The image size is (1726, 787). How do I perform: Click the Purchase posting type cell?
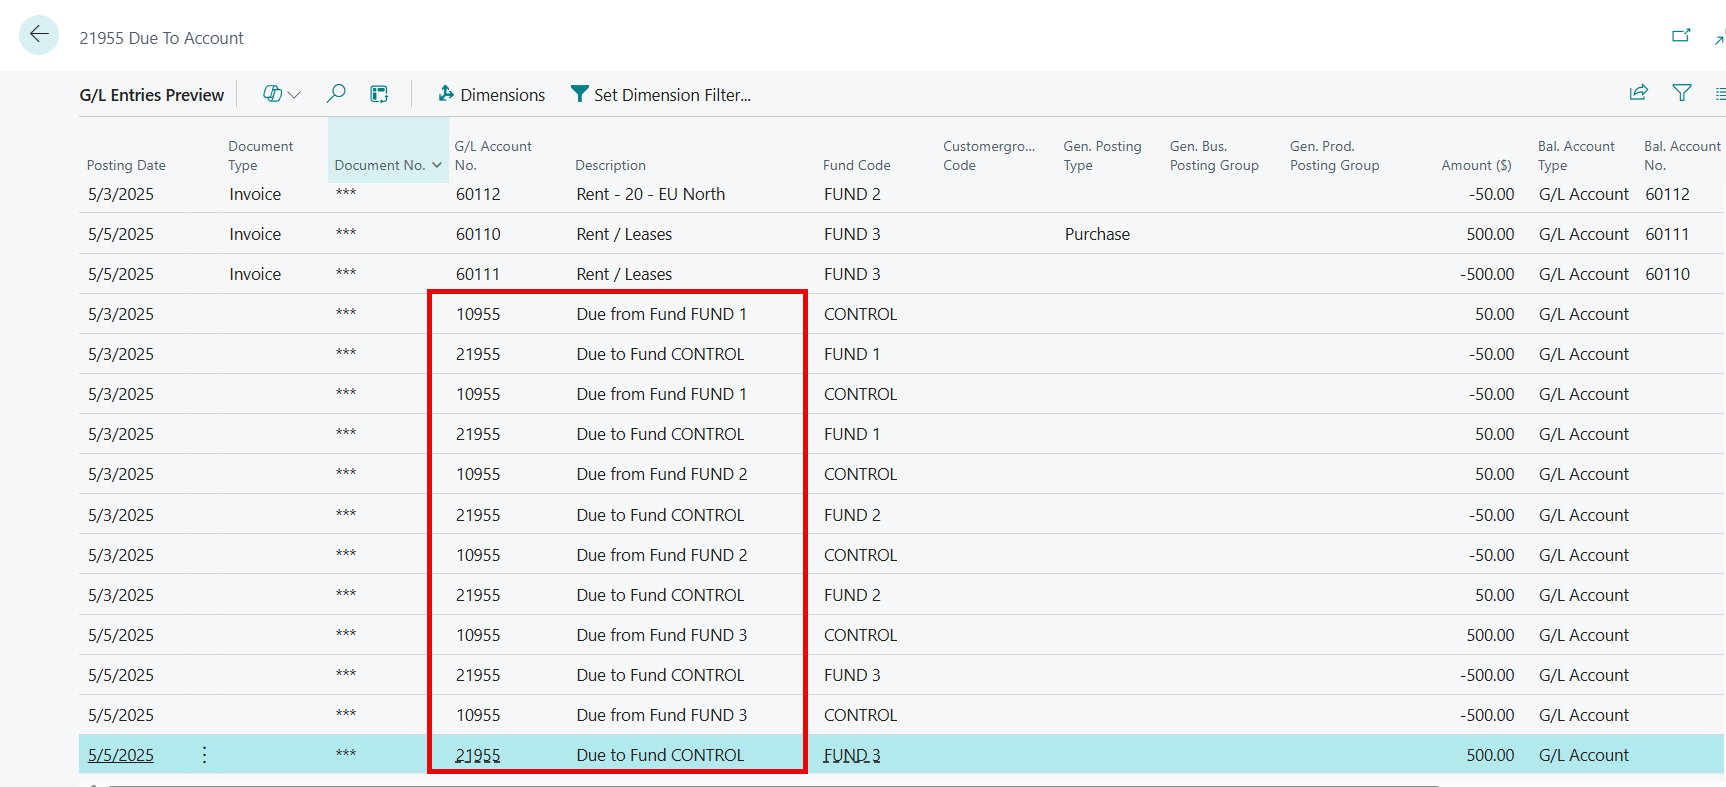pyautogui.click(x=1097, y=234)
